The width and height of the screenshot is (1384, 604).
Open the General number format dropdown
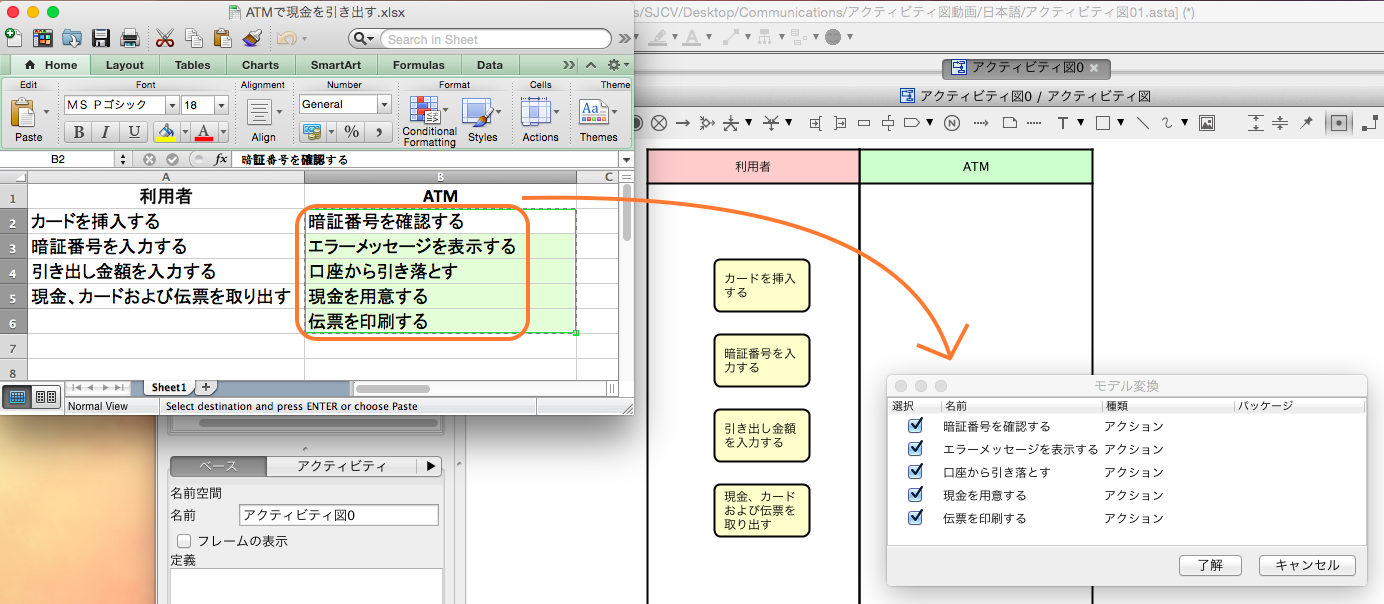(384, 104)
